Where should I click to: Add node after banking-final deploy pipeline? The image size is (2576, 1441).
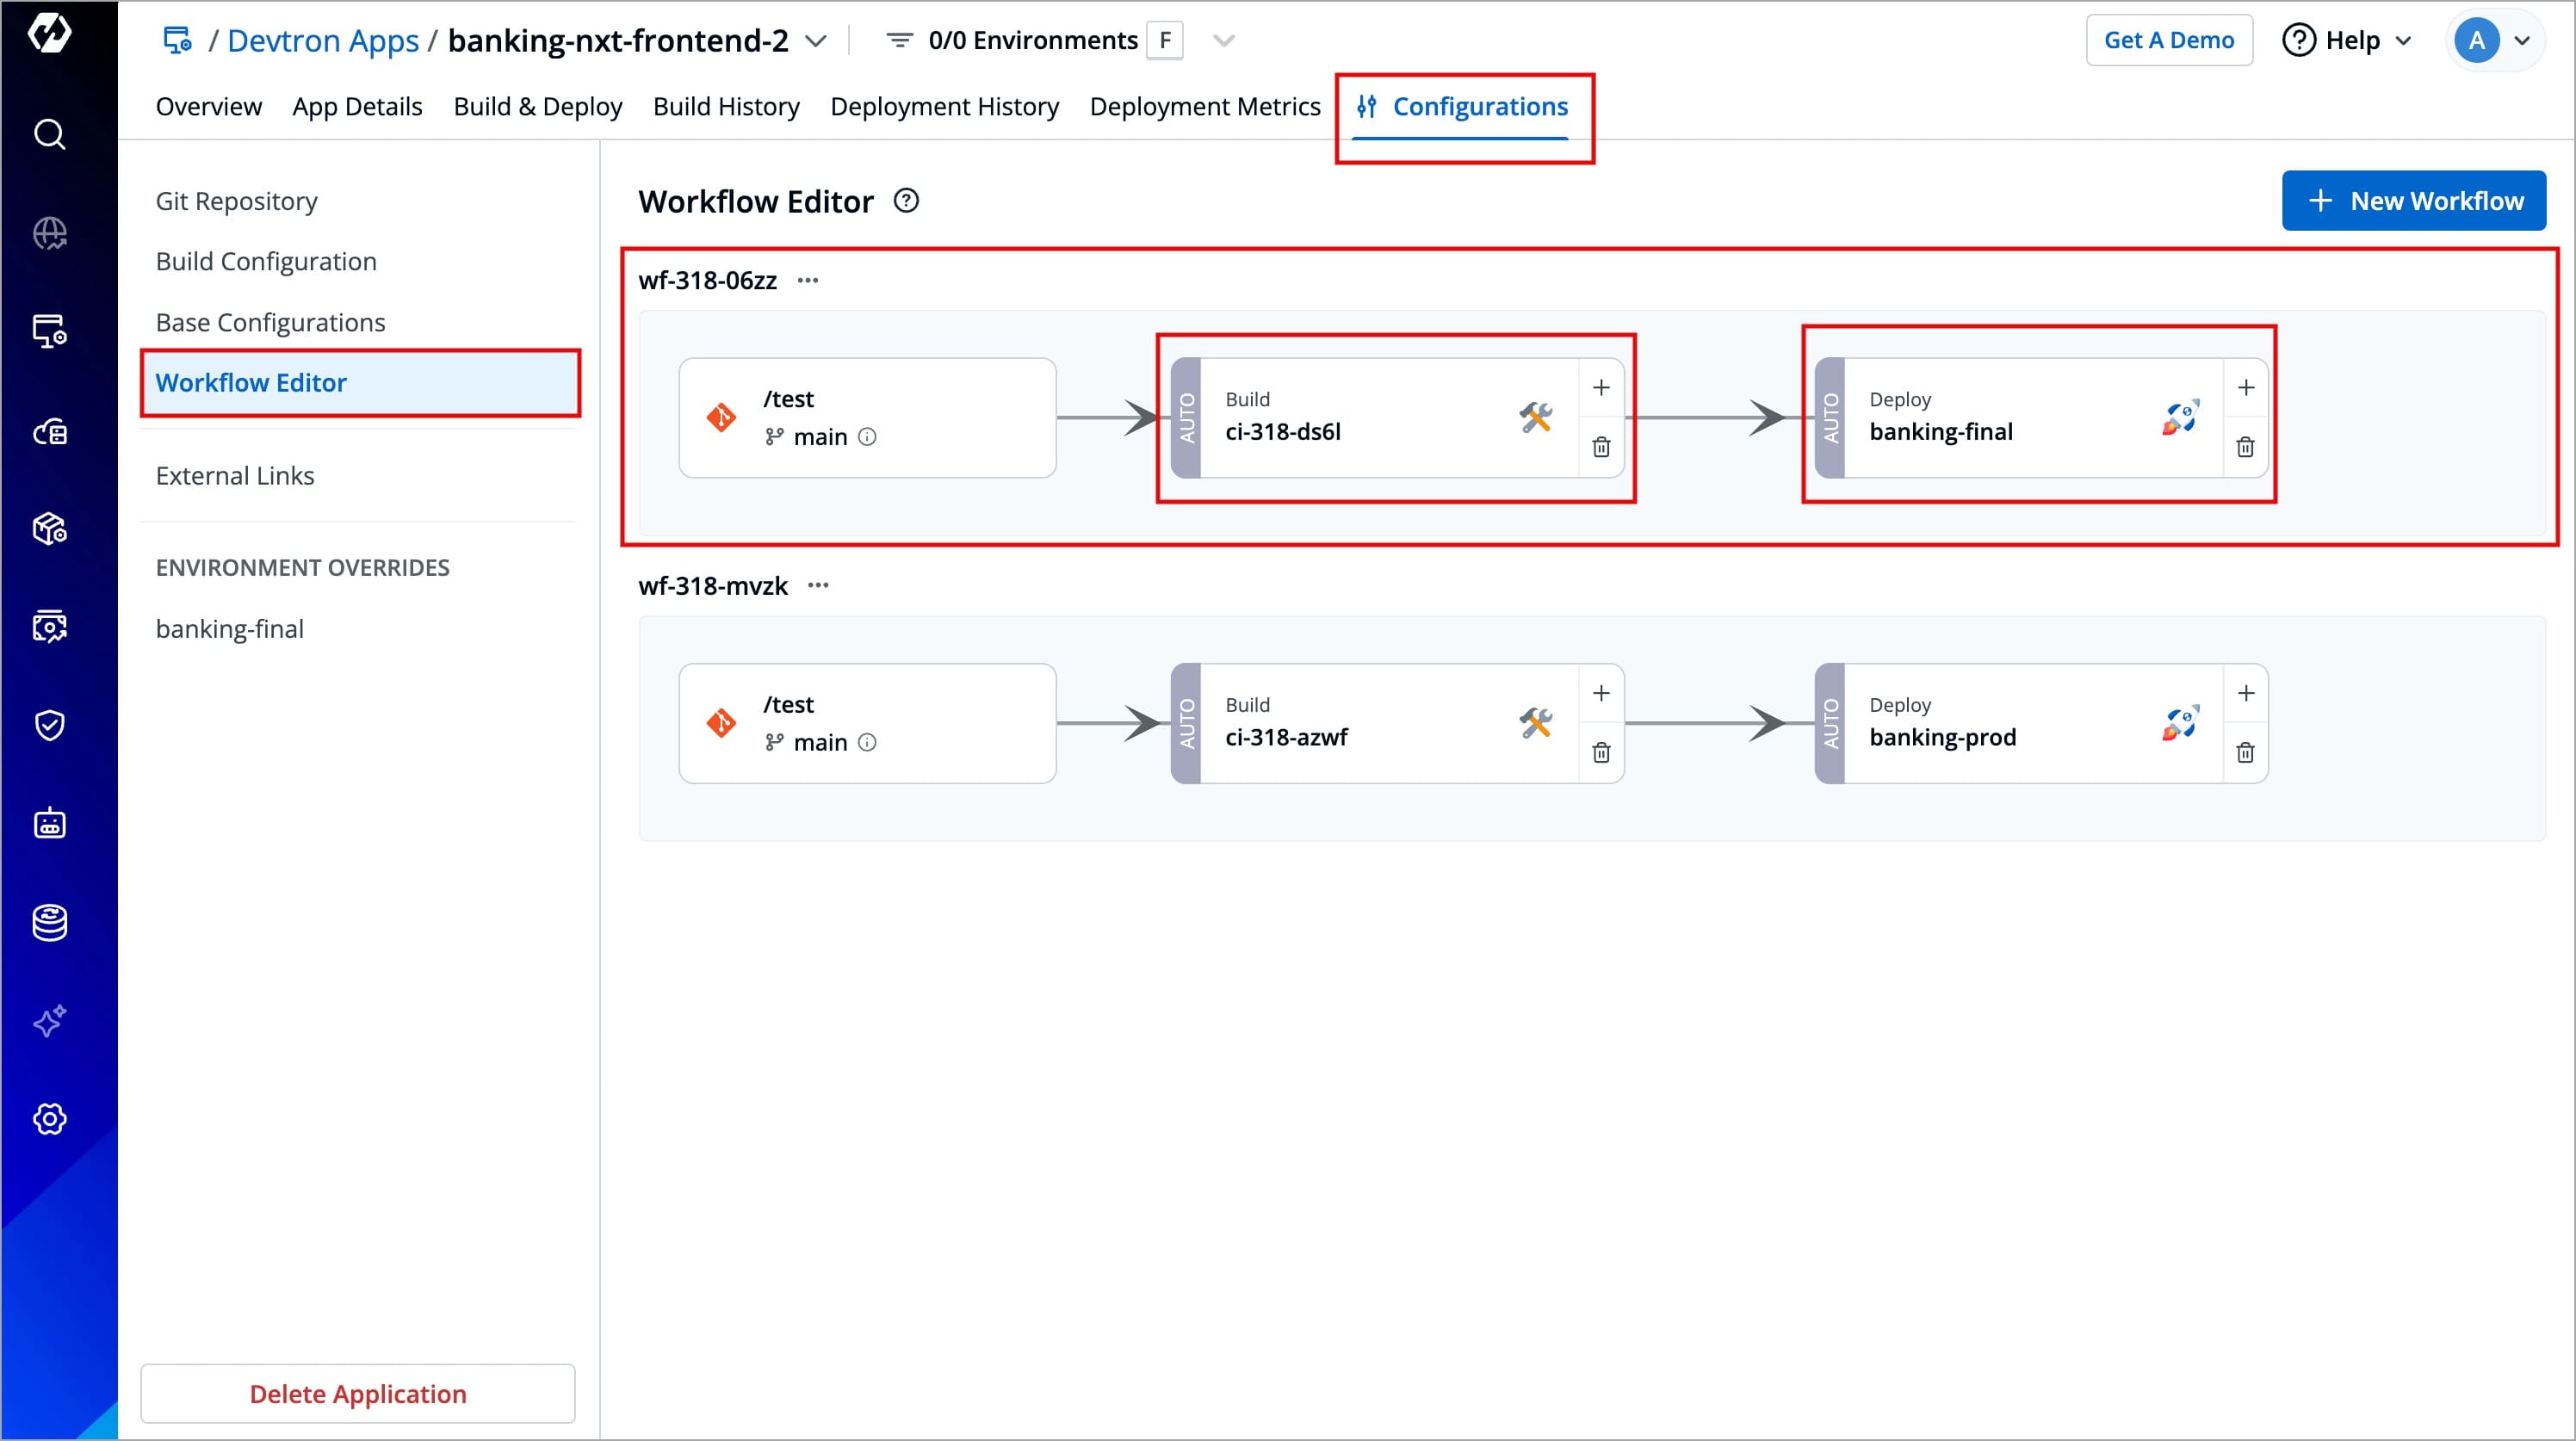coord(2245,388)
